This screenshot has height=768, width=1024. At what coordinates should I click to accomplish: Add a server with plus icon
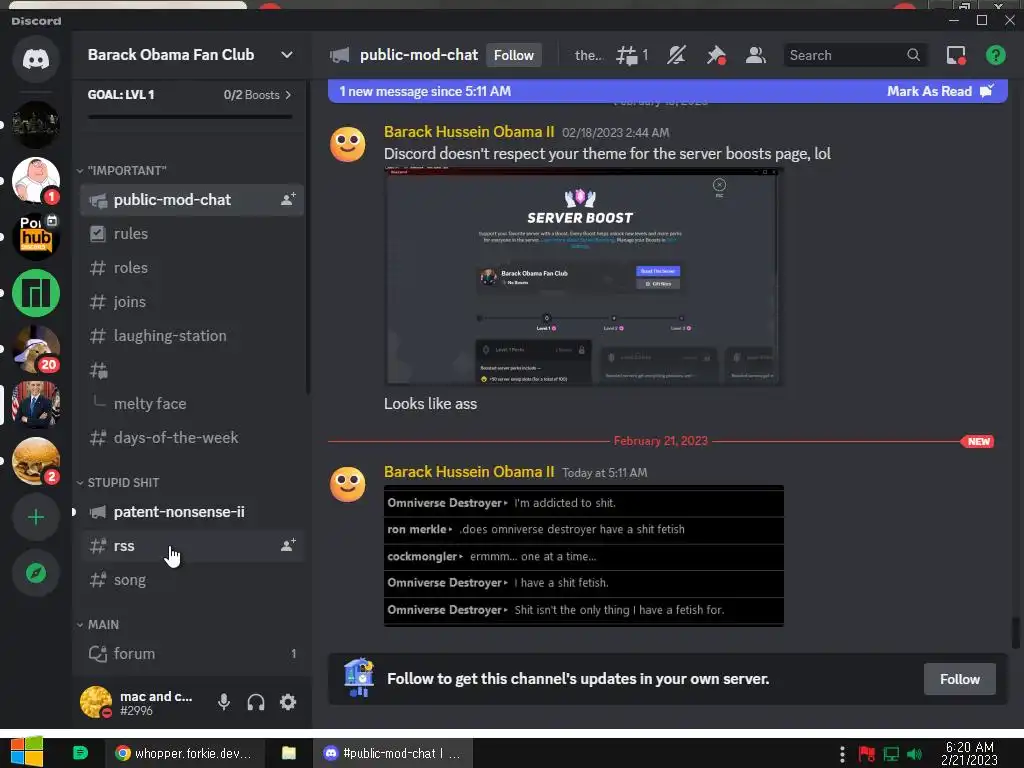[x=36, y=517]
